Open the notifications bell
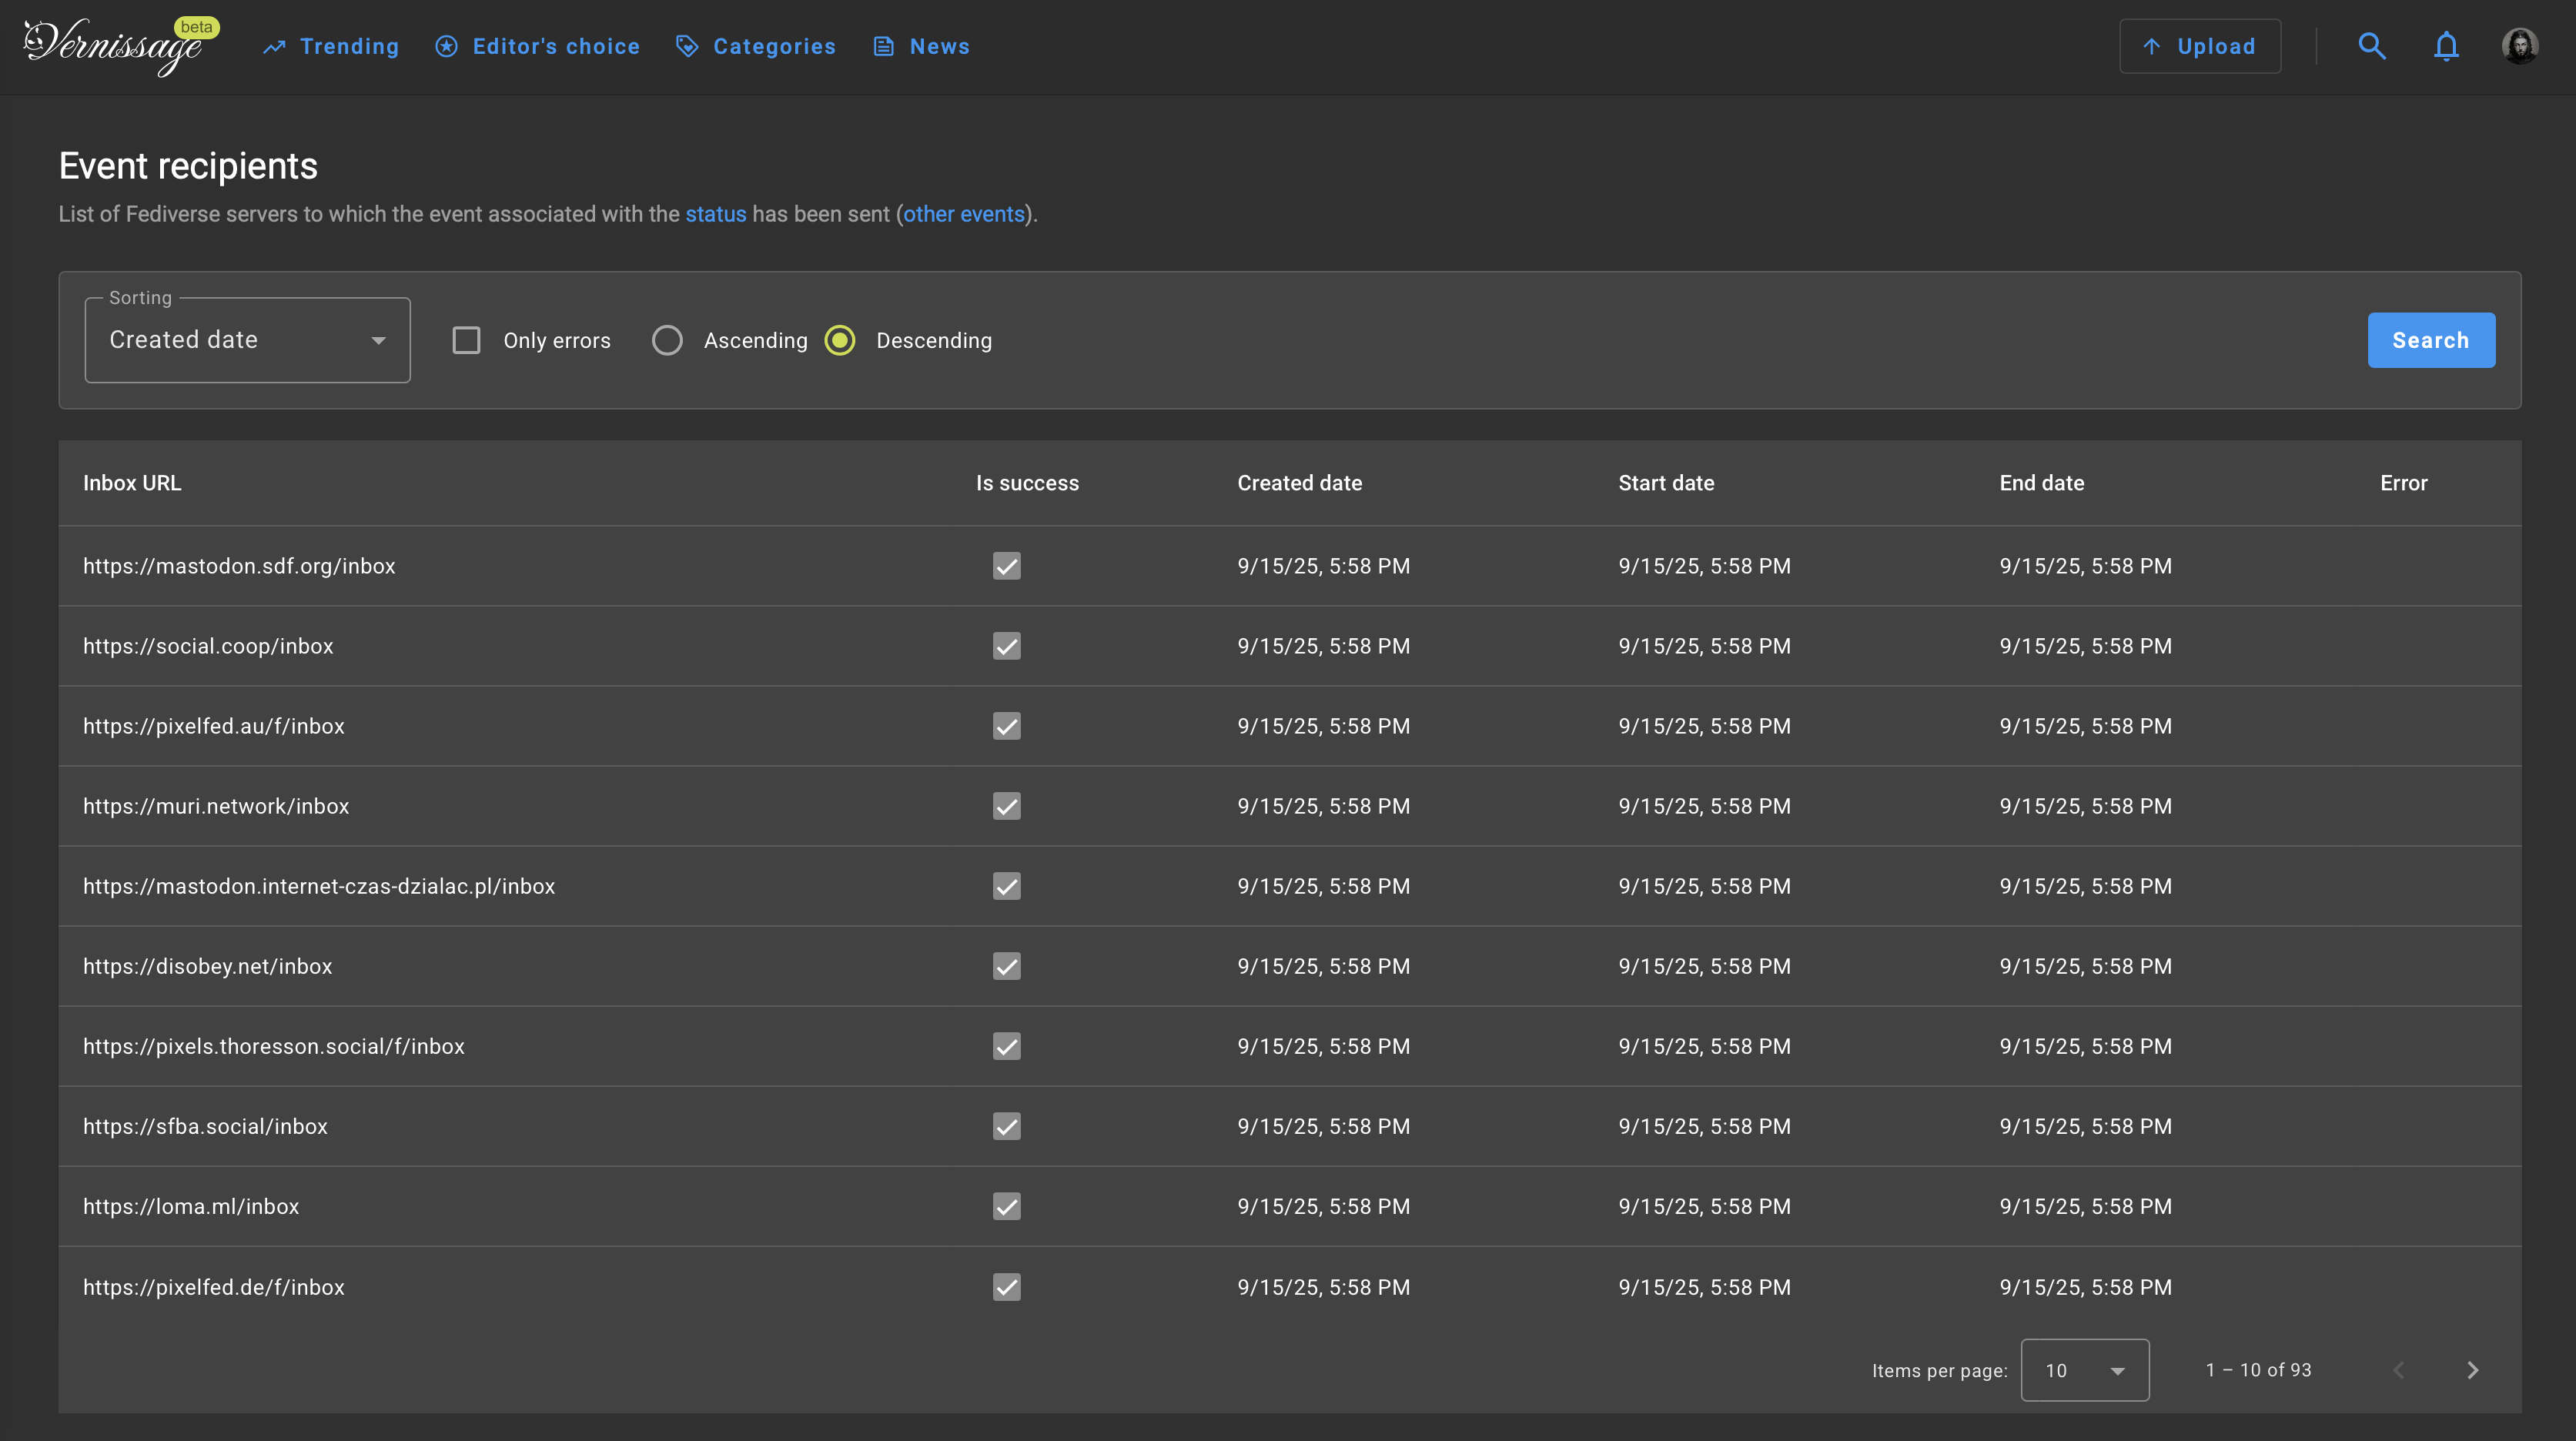Screen dimensions: 2576x1441 click(2445, 46)
